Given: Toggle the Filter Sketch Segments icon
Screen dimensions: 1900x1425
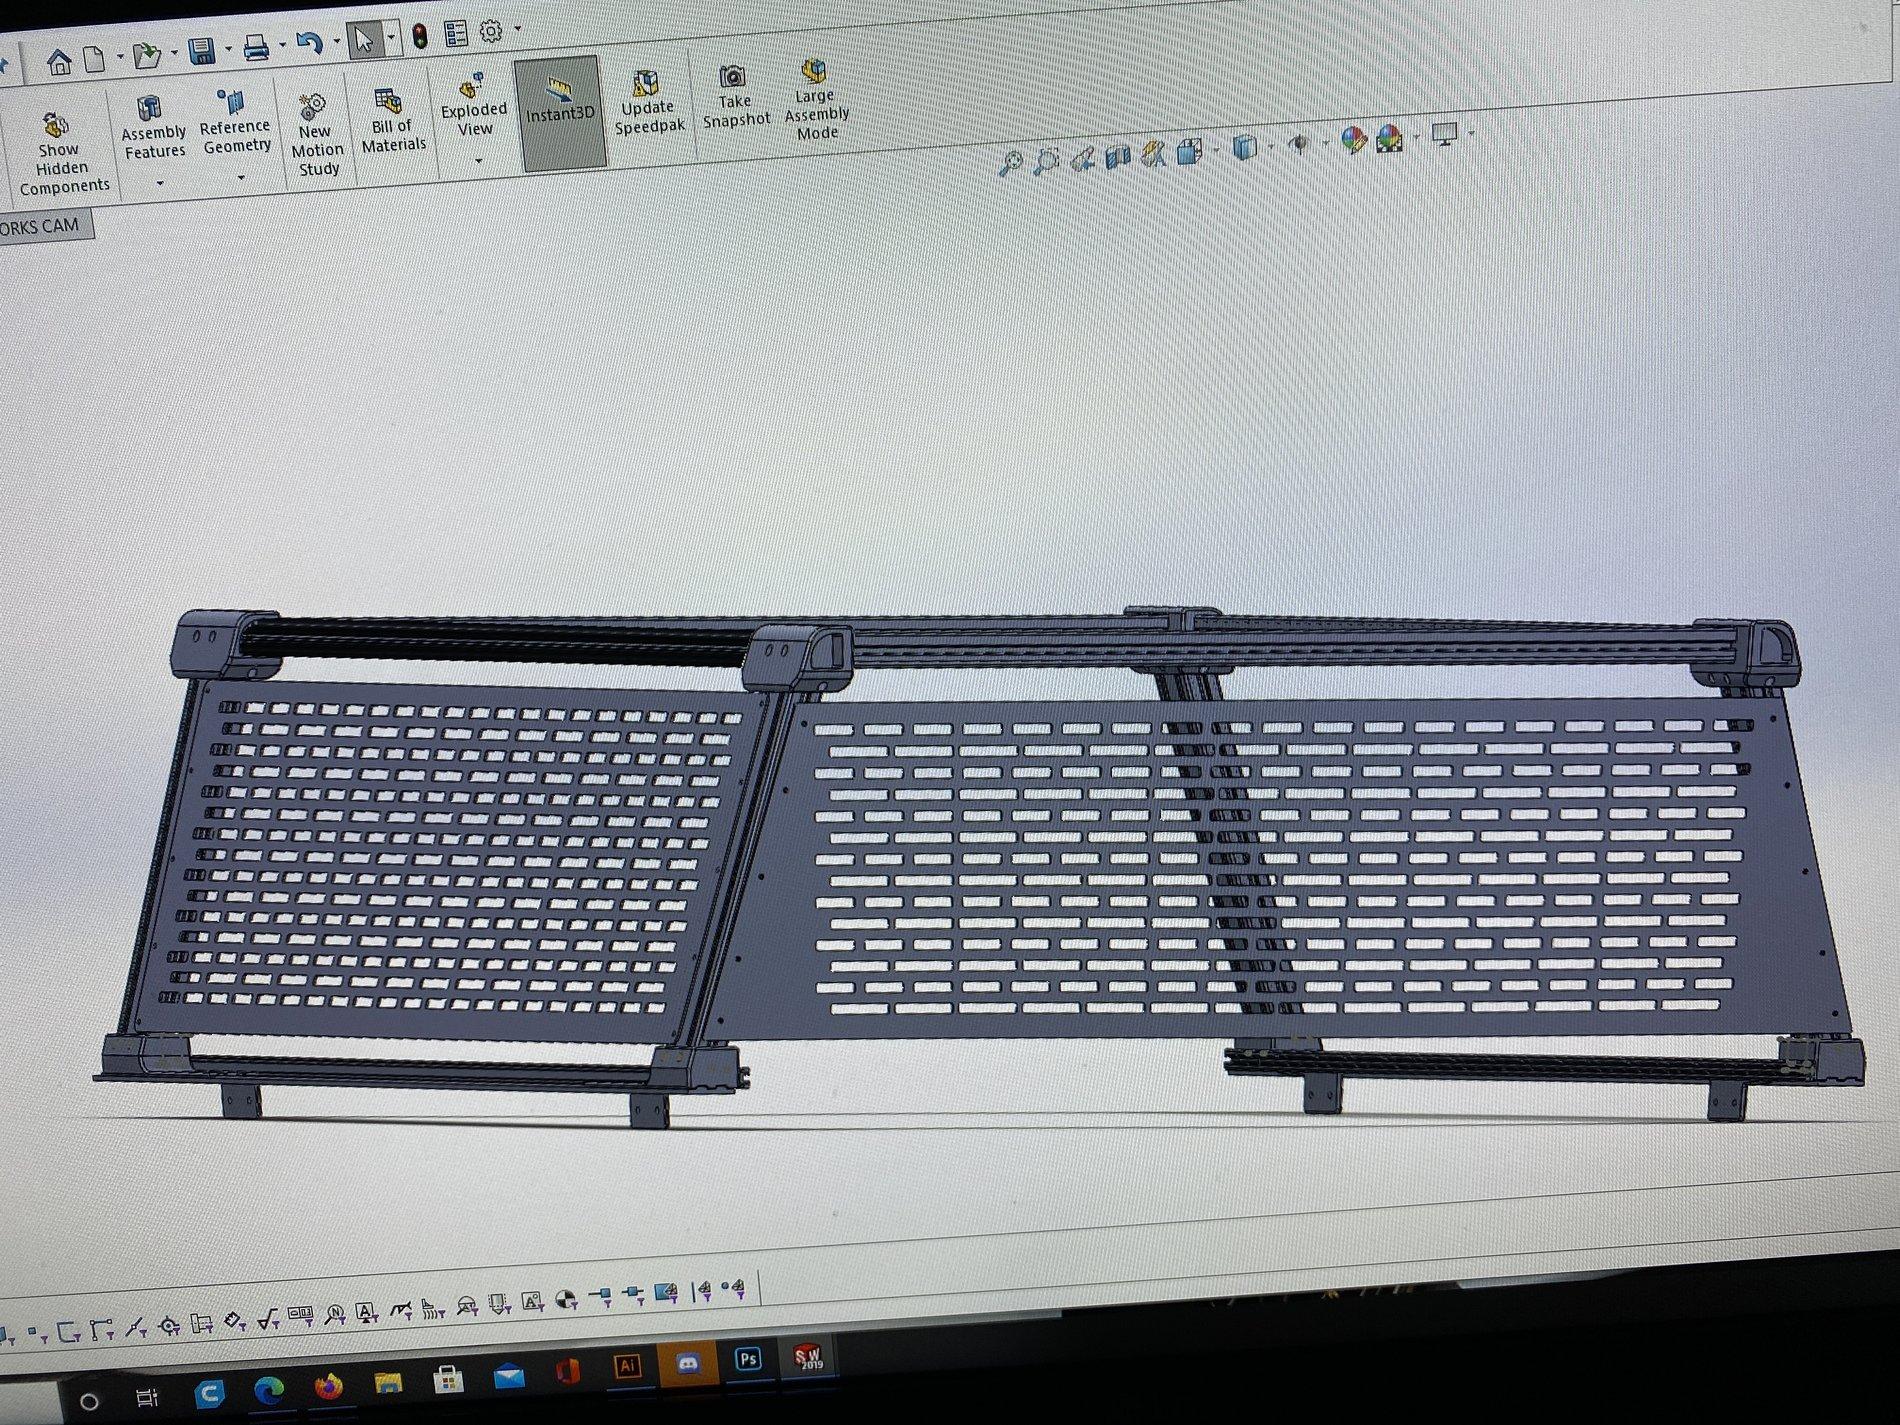Looking at the screenshot, I should click(x=101, y=1329).
